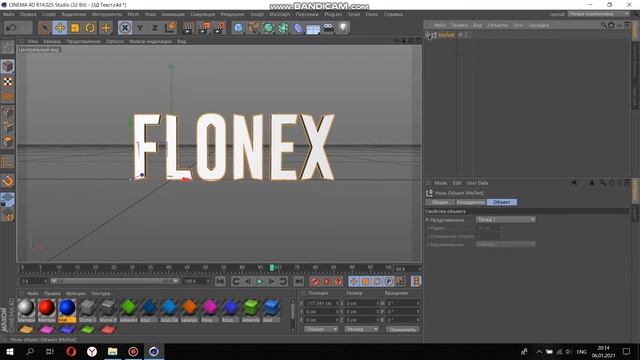
Task: Step to next frame
Action: click(x=271, y=281)
